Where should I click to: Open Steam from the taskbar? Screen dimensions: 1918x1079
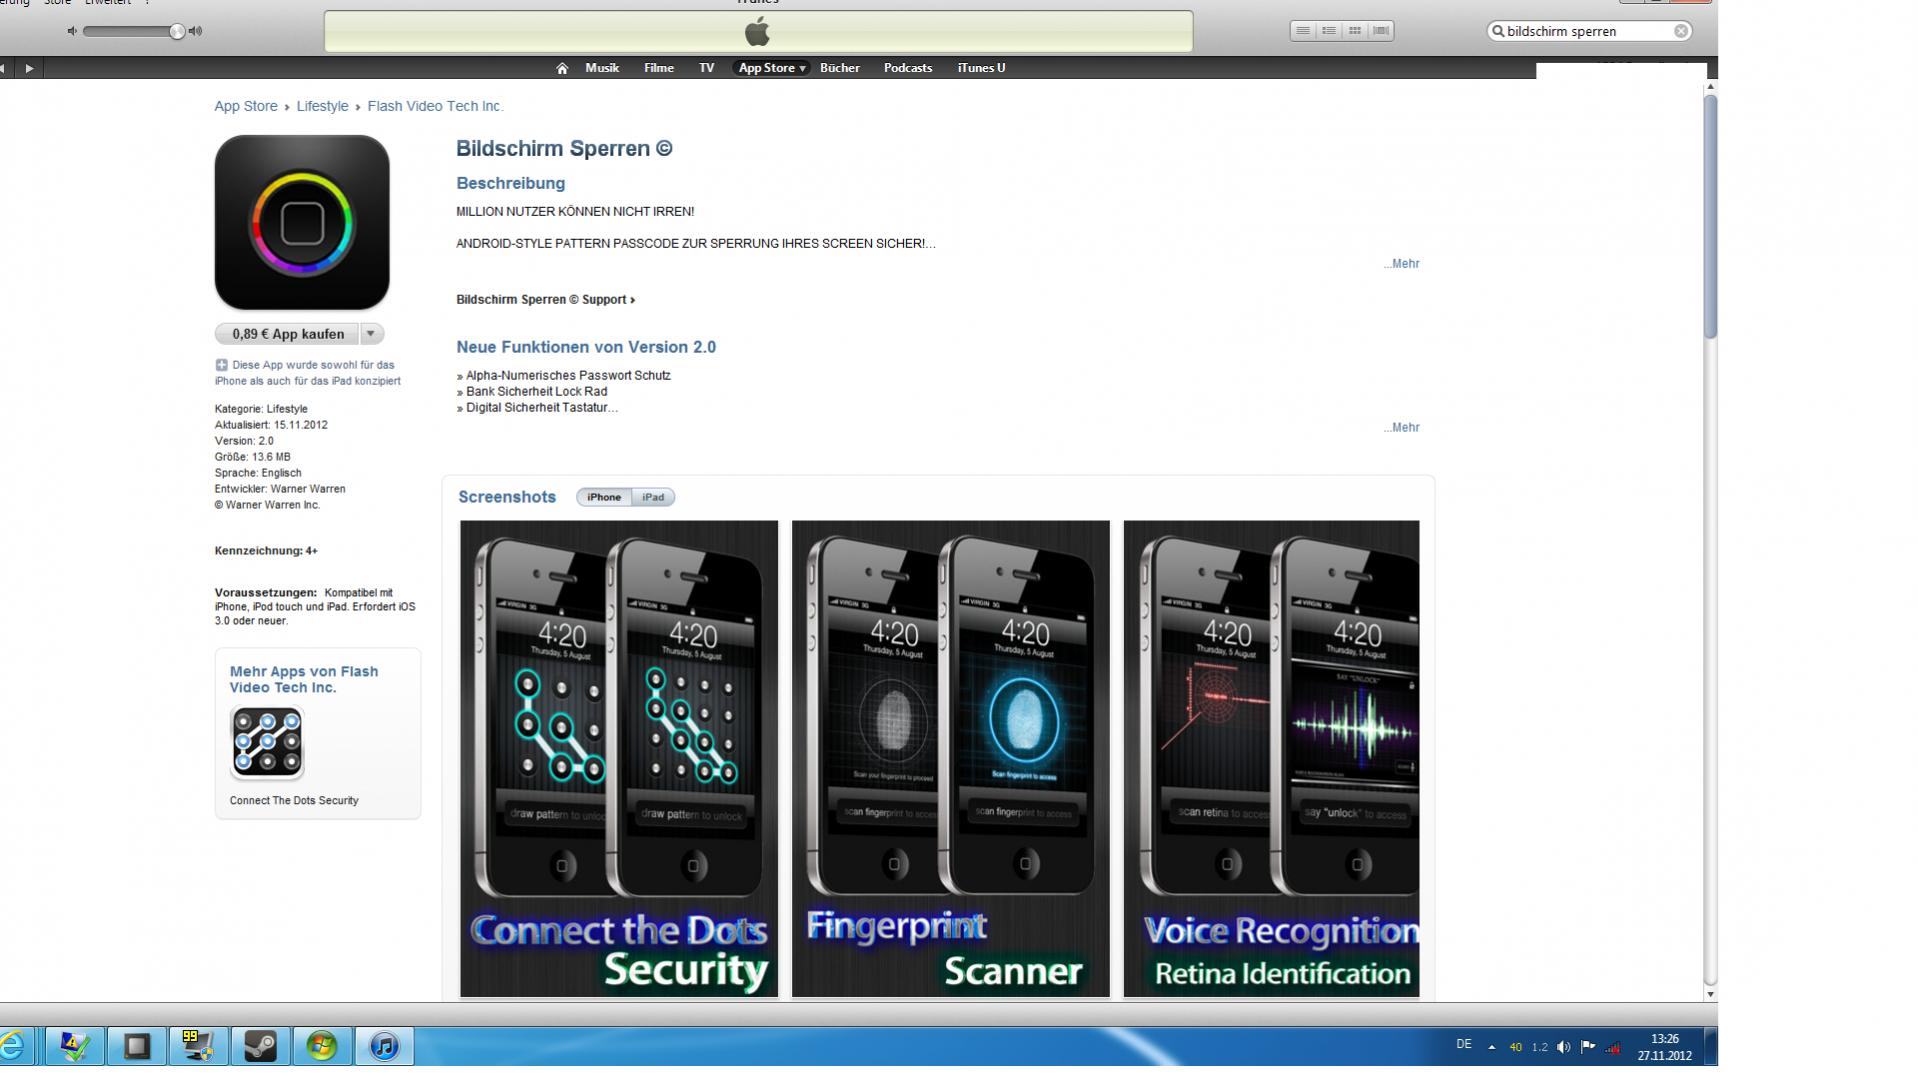click(x=260, y=1046)
